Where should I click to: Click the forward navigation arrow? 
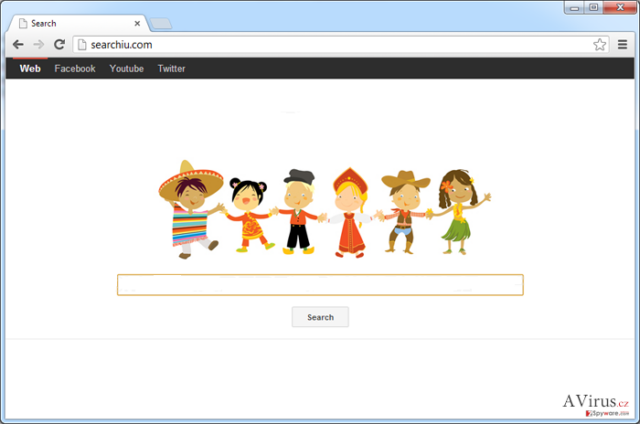[39, 44]
